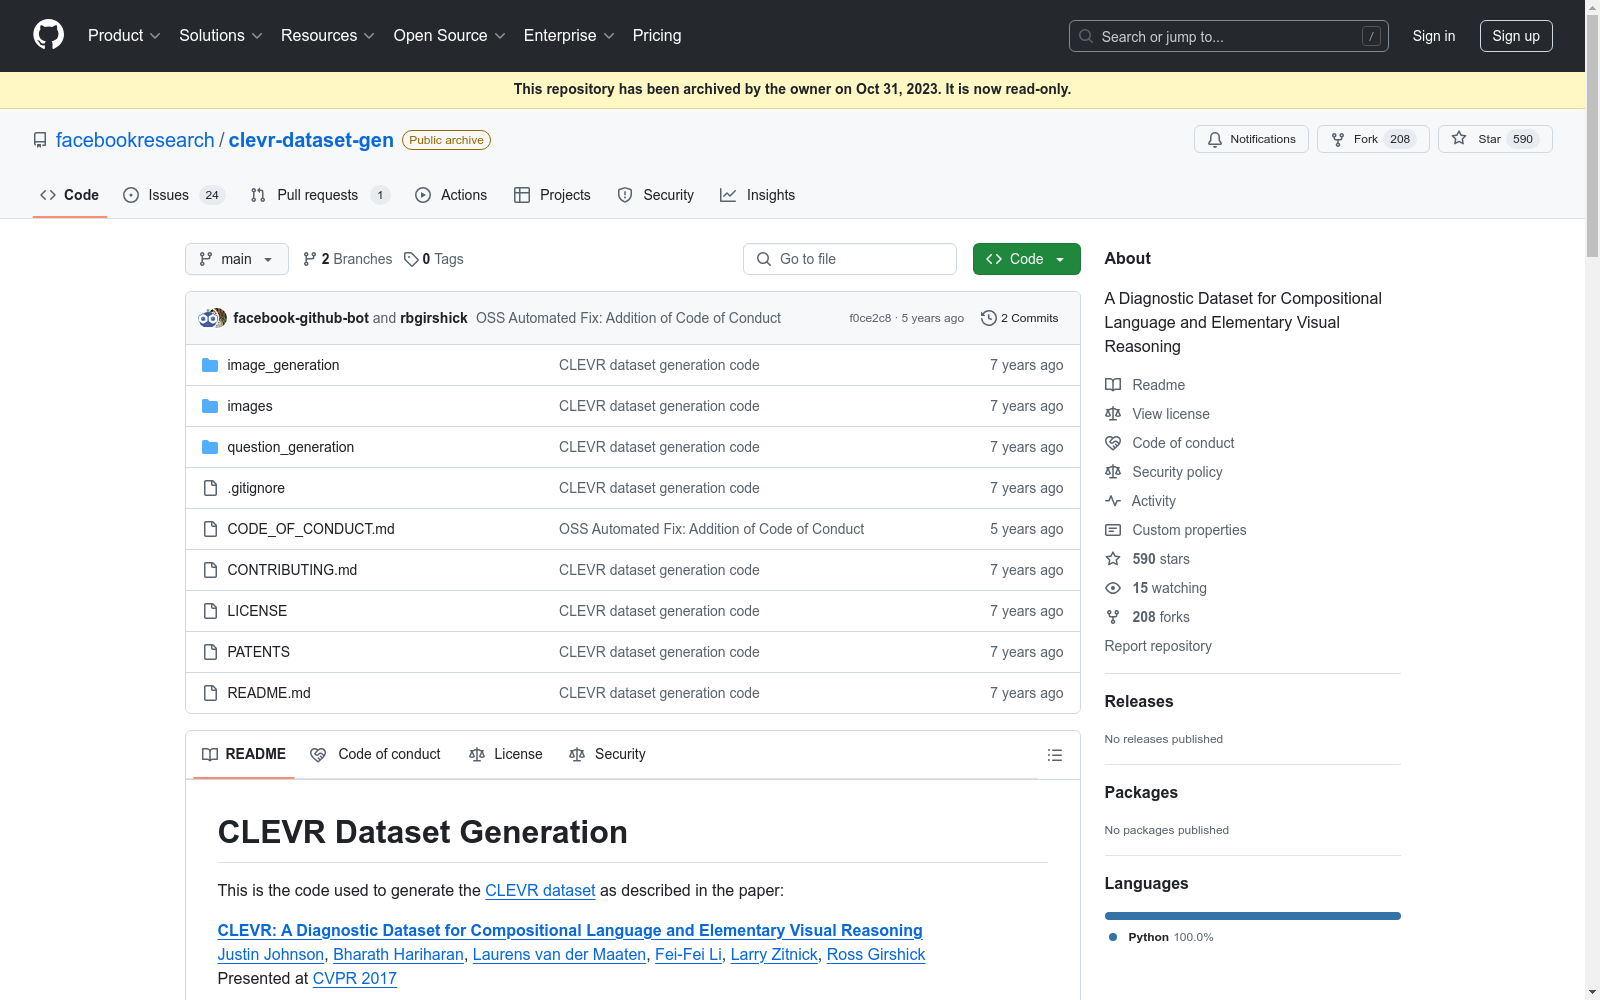
Task: Expand the Resources menu
Action: [x=328, y=36]
